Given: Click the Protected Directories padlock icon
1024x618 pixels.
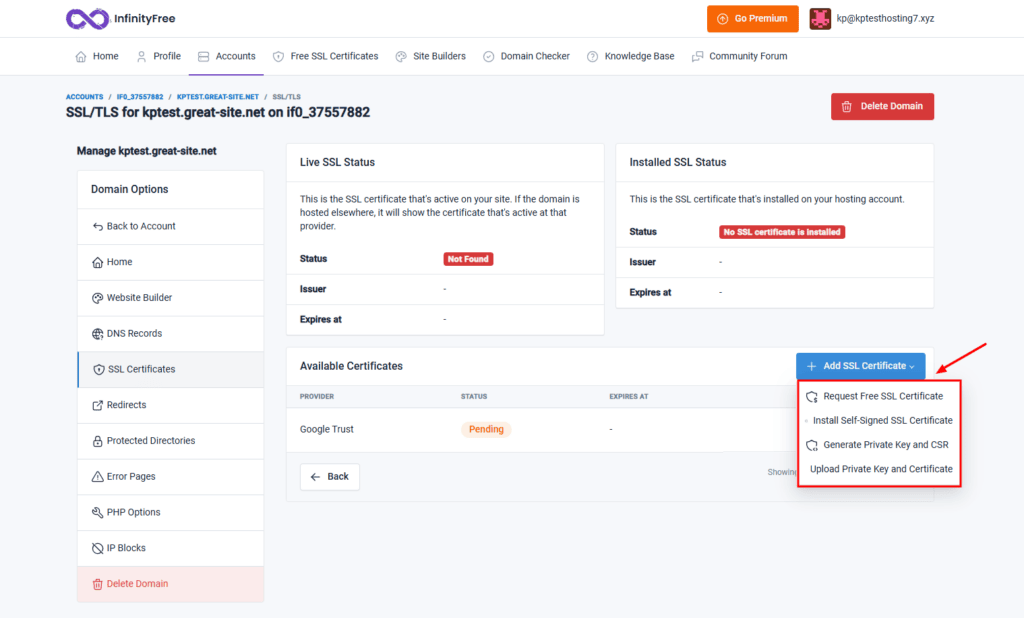Looking at the screenshot, I should (97, 440).
